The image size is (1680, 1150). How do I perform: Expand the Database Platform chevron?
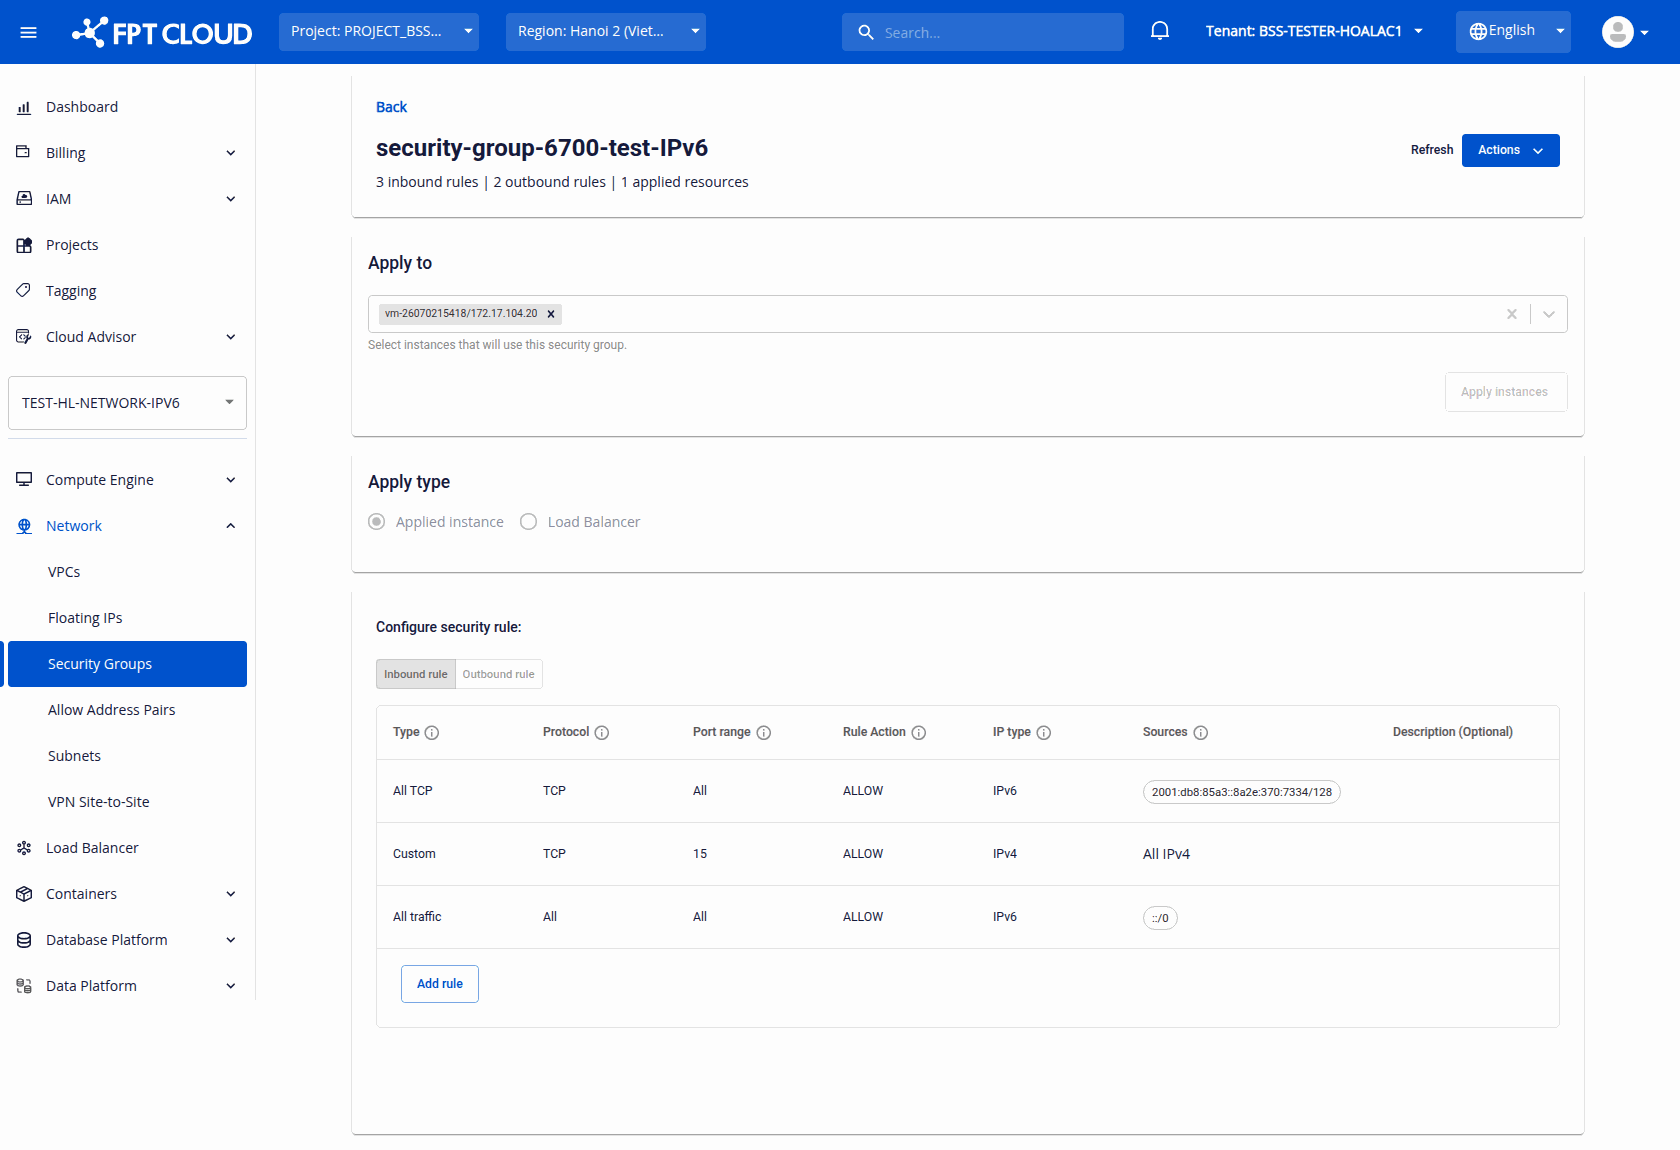point(231,940)
